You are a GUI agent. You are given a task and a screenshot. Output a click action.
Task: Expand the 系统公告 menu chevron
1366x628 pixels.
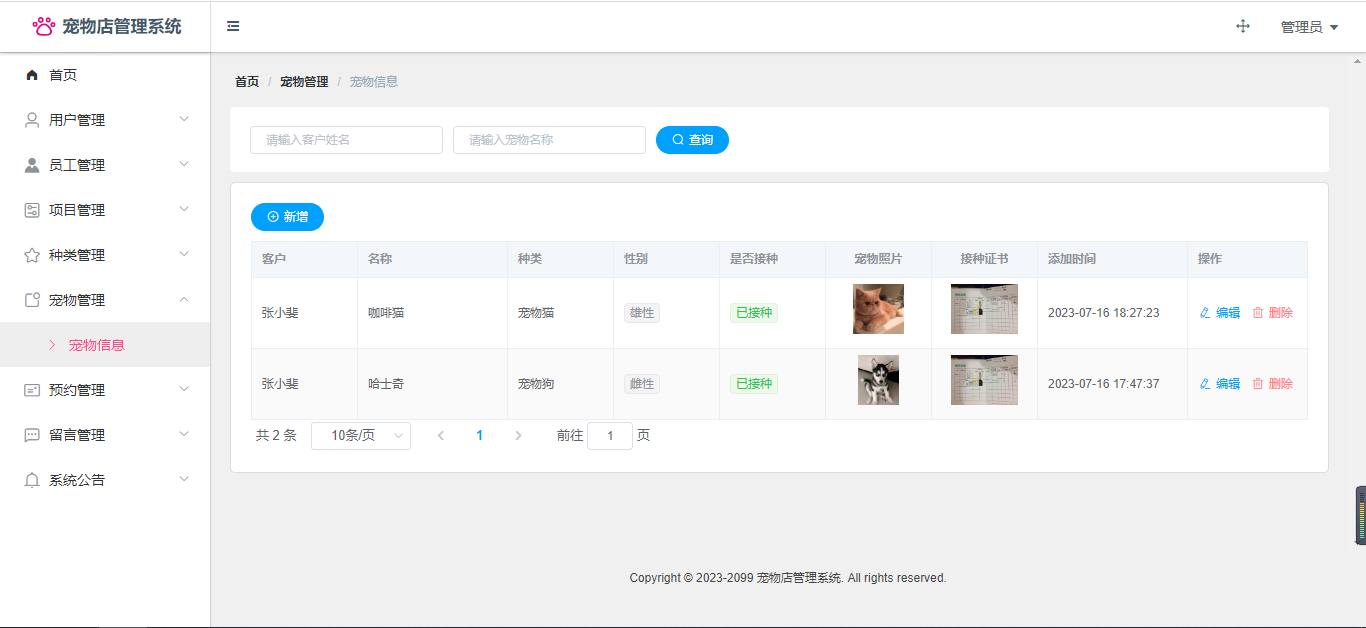184,479
